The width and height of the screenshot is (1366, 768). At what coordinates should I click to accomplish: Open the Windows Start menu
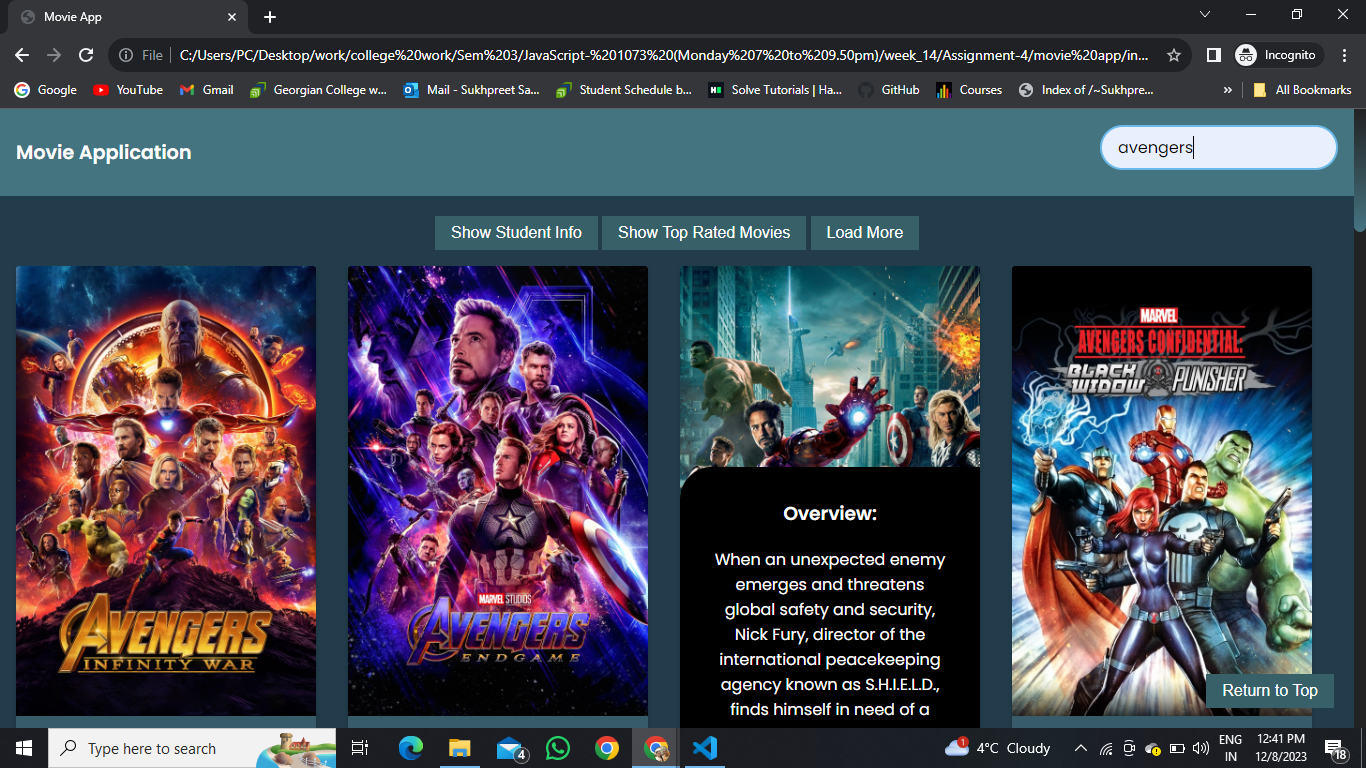click(x=24, y=748)
